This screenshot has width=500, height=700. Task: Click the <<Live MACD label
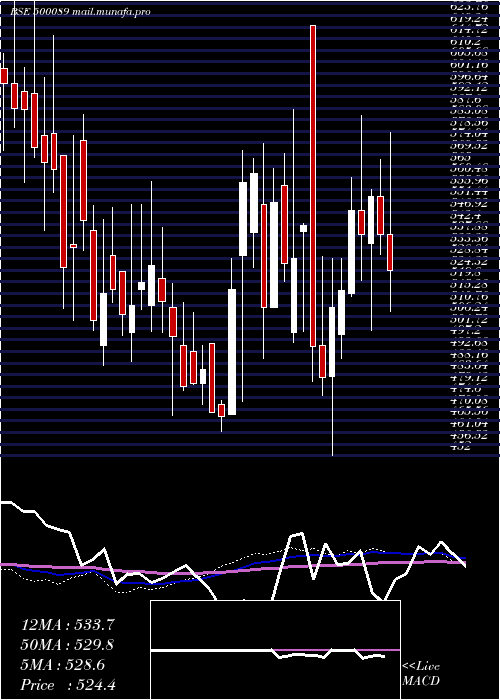coord(421,674)
